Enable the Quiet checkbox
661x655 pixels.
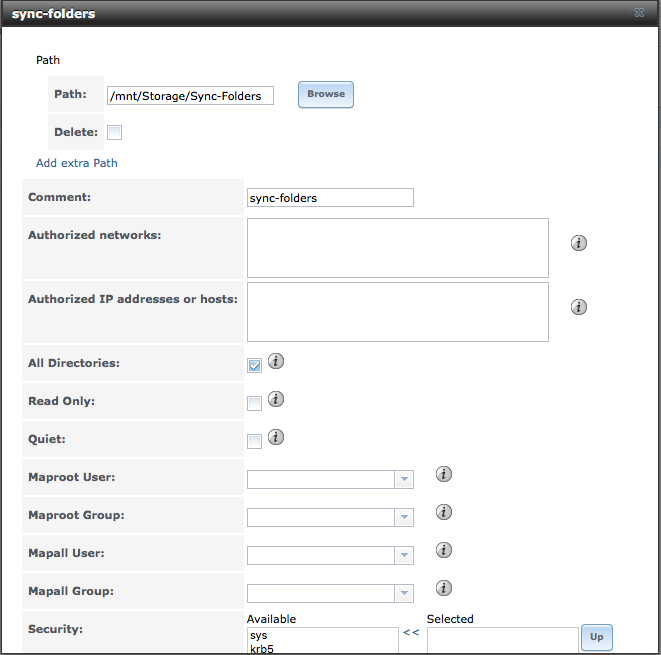pos(254,441)
